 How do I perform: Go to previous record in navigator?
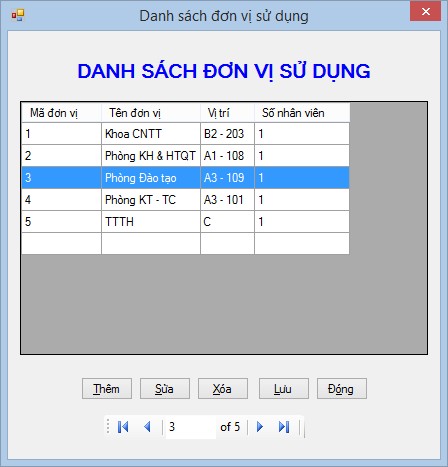pos(147,427)
